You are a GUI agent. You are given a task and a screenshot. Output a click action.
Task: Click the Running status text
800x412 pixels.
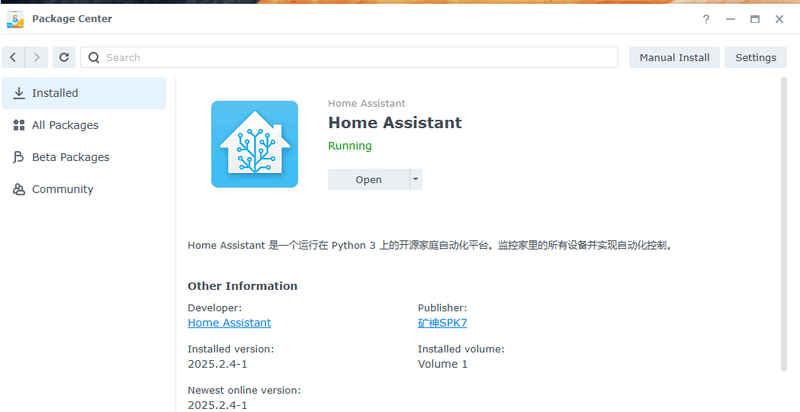click(x=349, y=146)
